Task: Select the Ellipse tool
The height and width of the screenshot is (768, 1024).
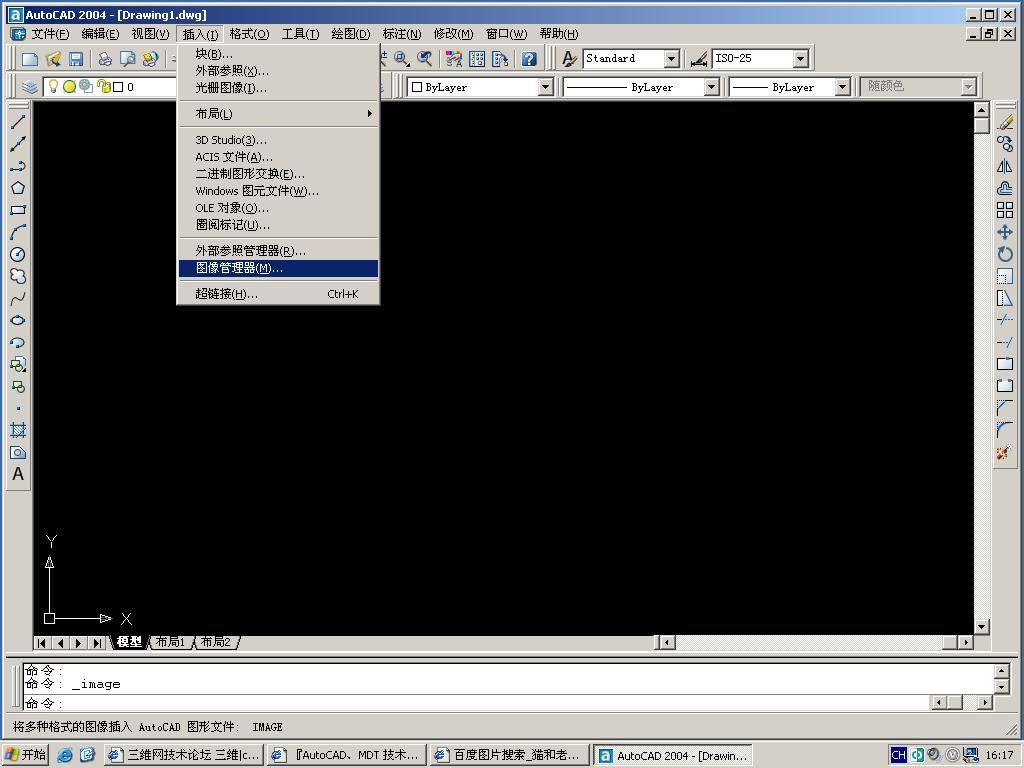Action: click(x=18, y=320)
